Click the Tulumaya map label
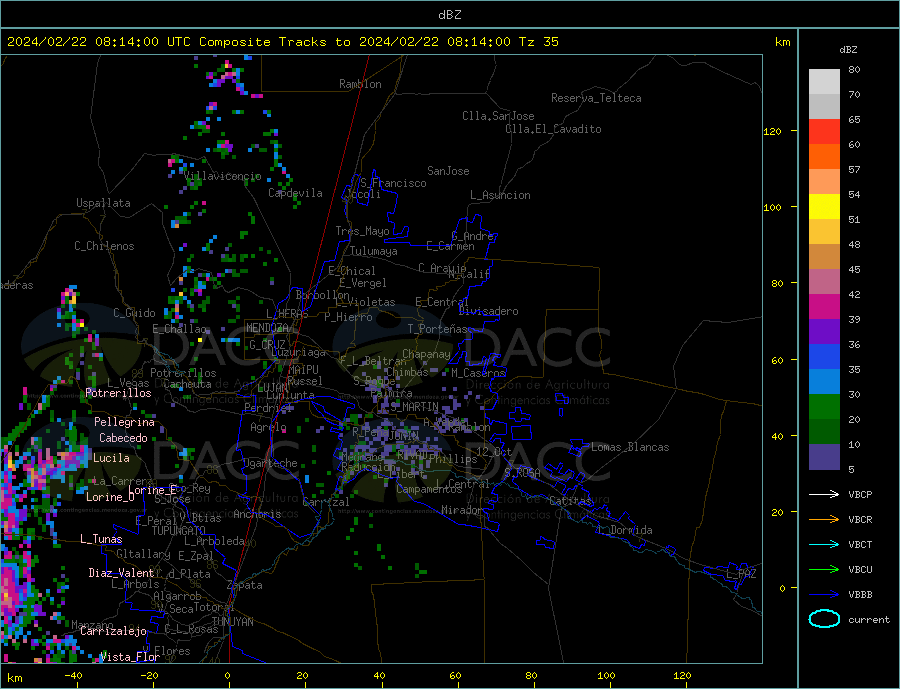Viewport: 900px width, 689px height. coord(374,251)
